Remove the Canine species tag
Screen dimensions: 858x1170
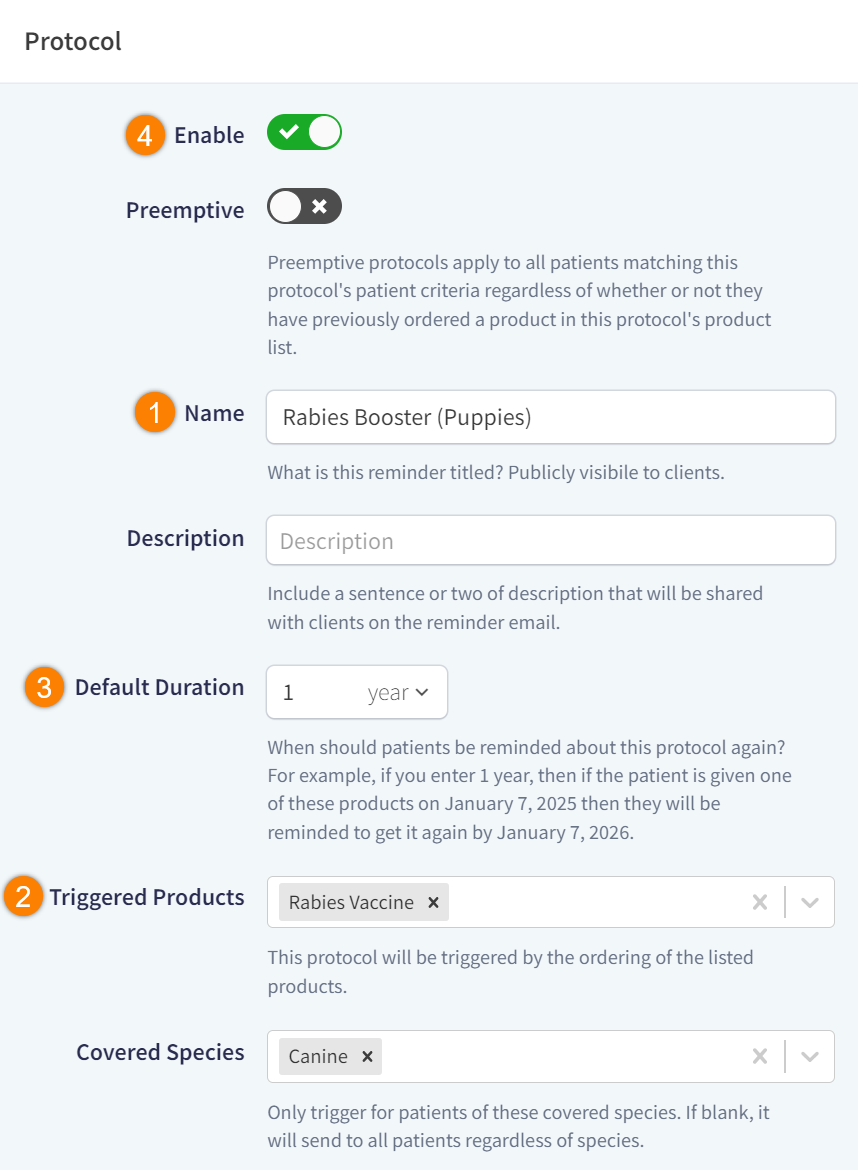coord(366,1056)
